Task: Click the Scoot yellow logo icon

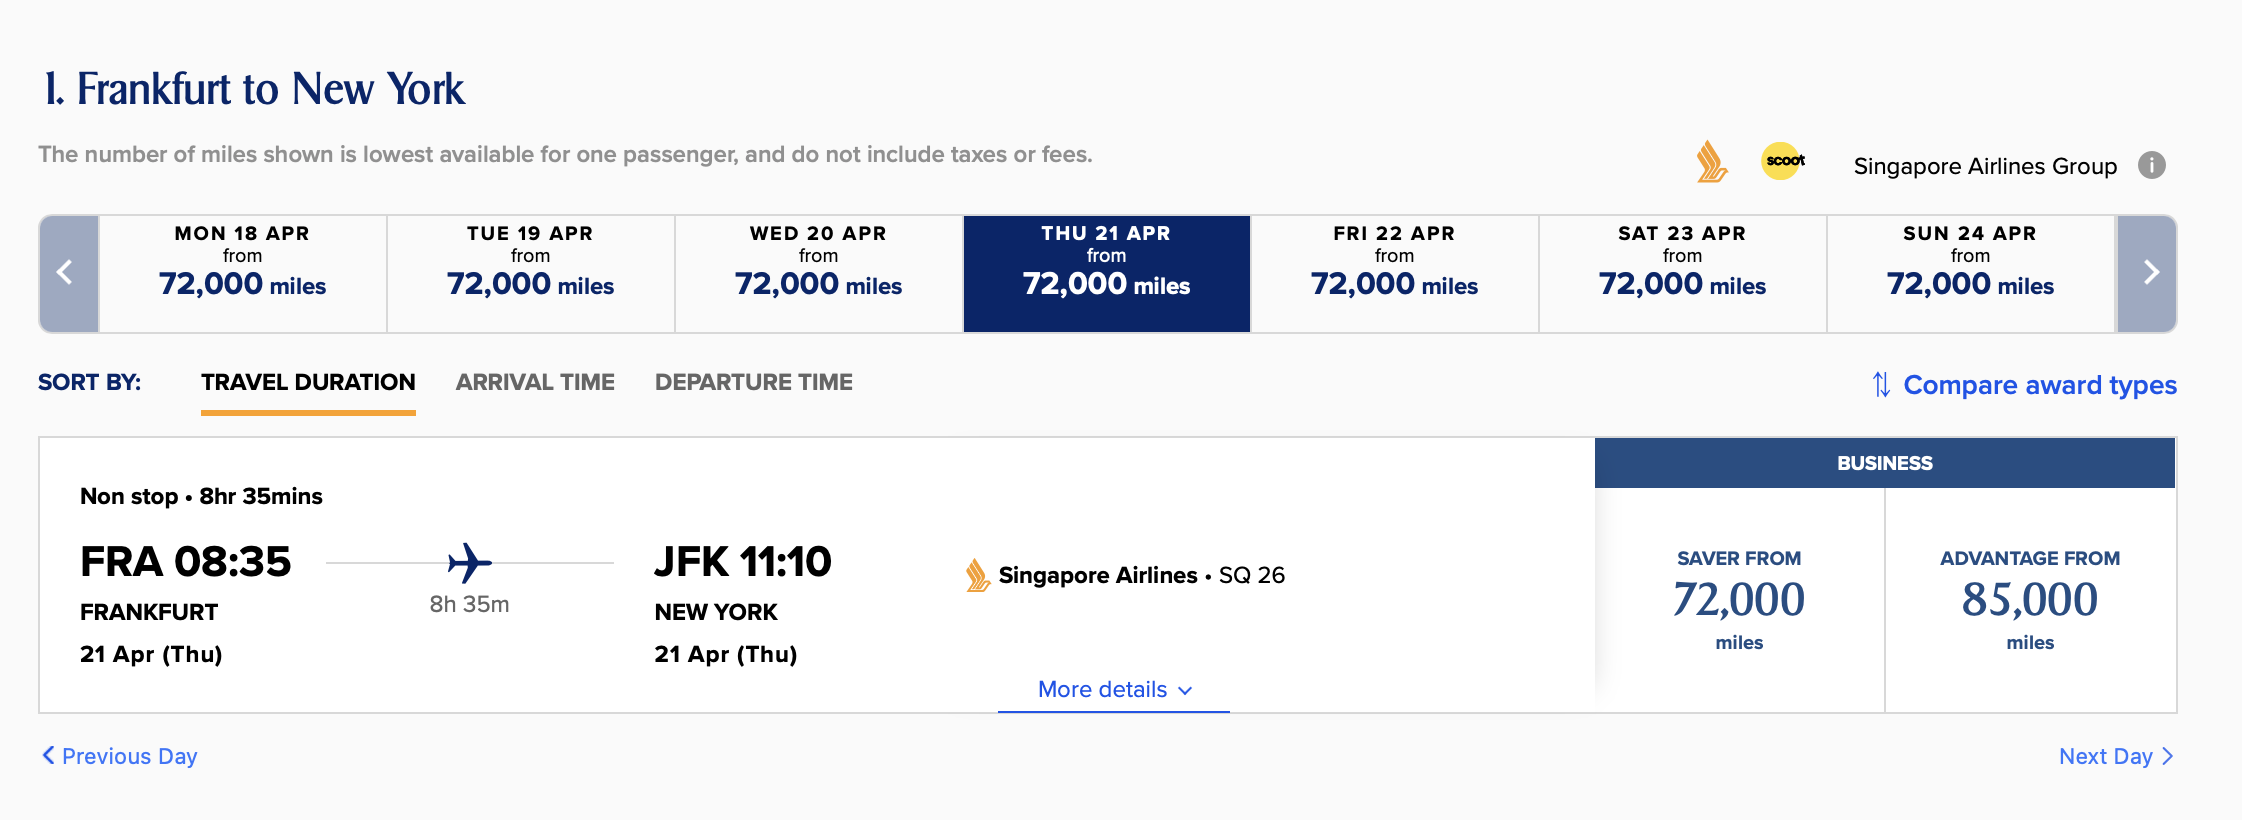Action: coord(1783,161)
